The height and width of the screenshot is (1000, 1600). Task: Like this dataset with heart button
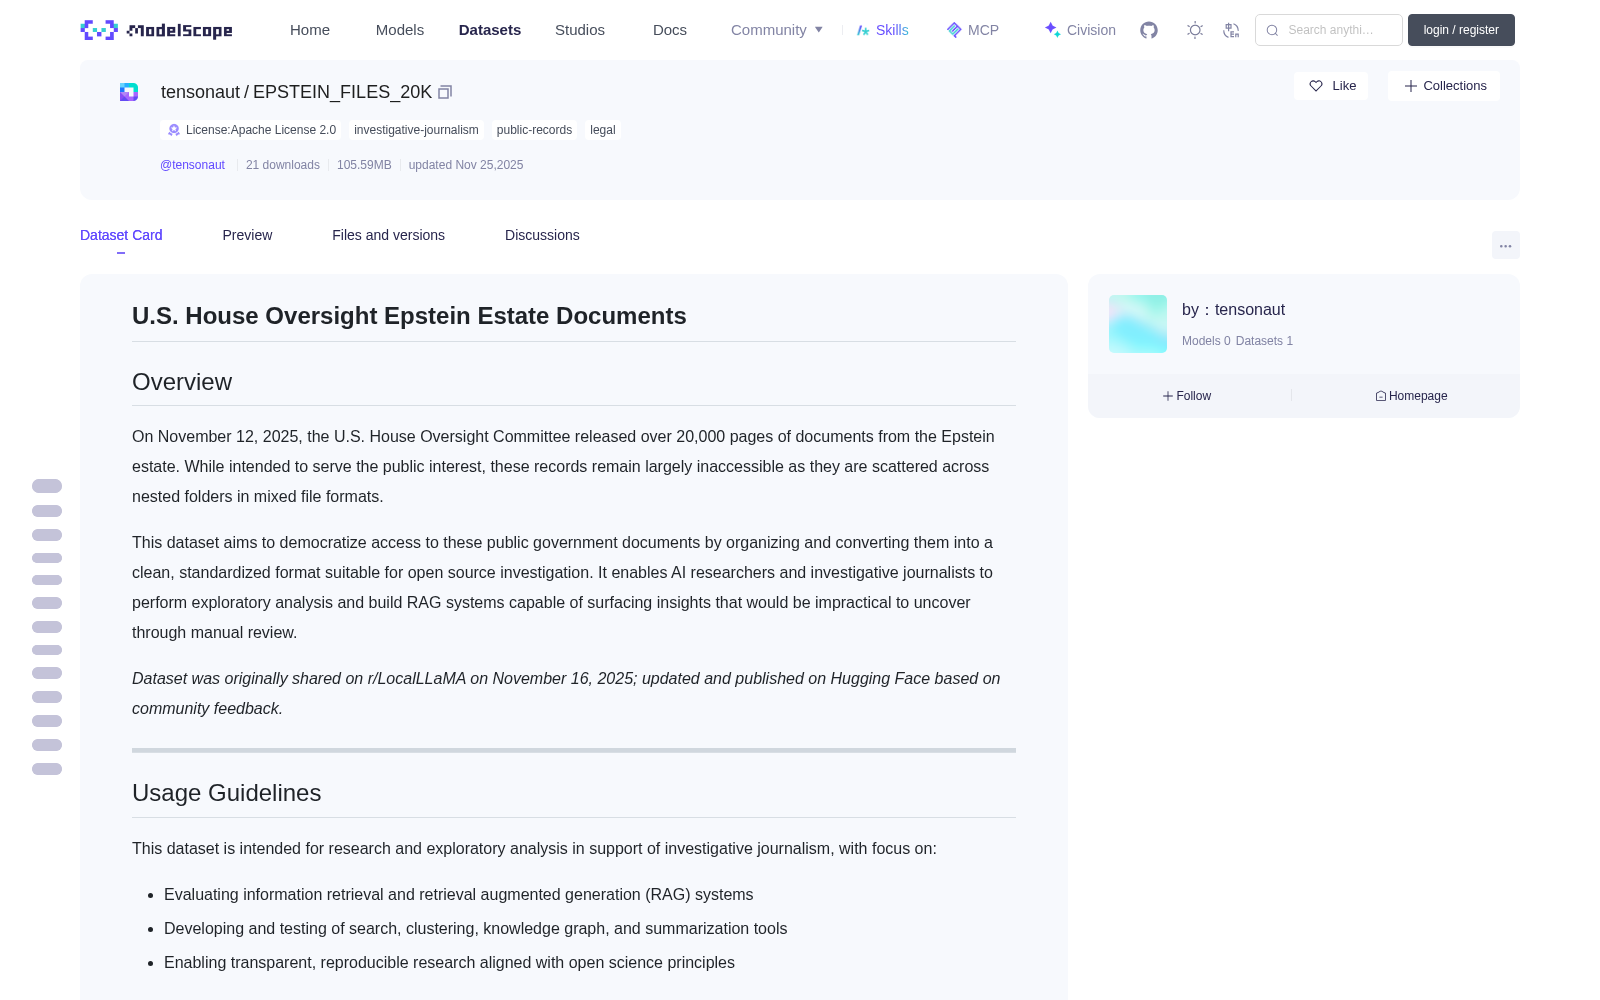(1331, 86)
